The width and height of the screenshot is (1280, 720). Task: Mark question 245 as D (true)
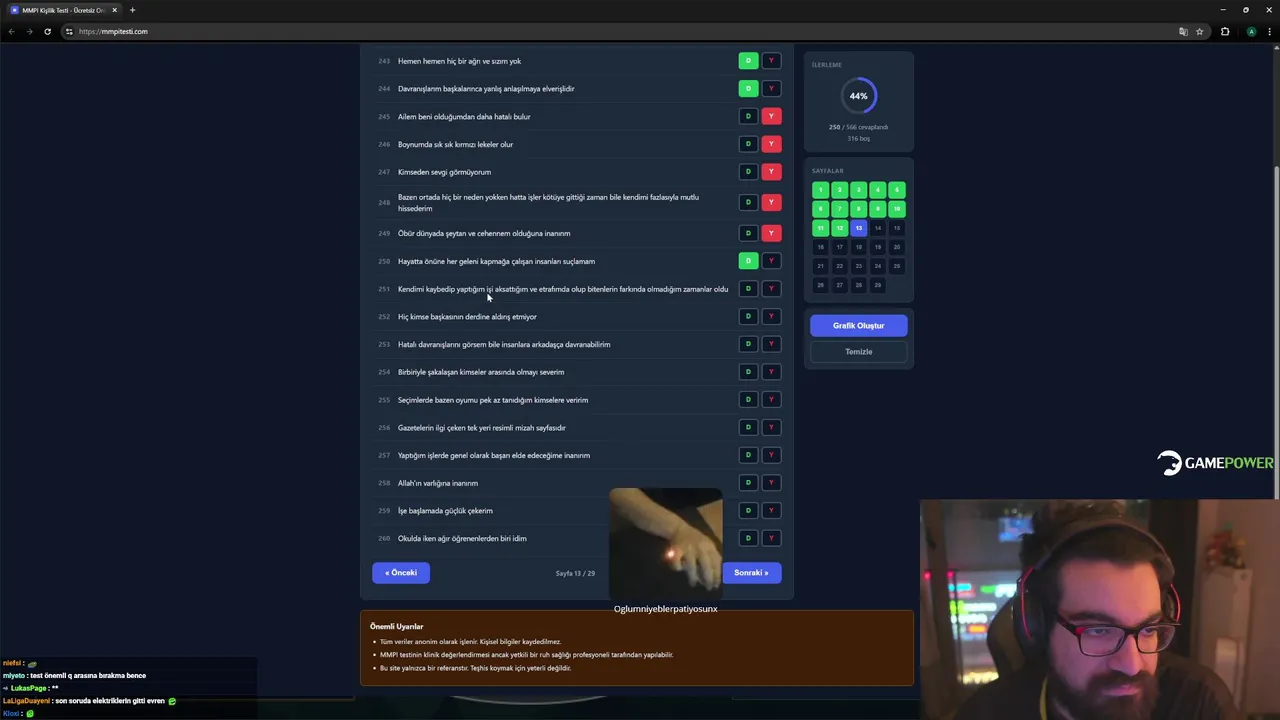(x=748, y=116)
